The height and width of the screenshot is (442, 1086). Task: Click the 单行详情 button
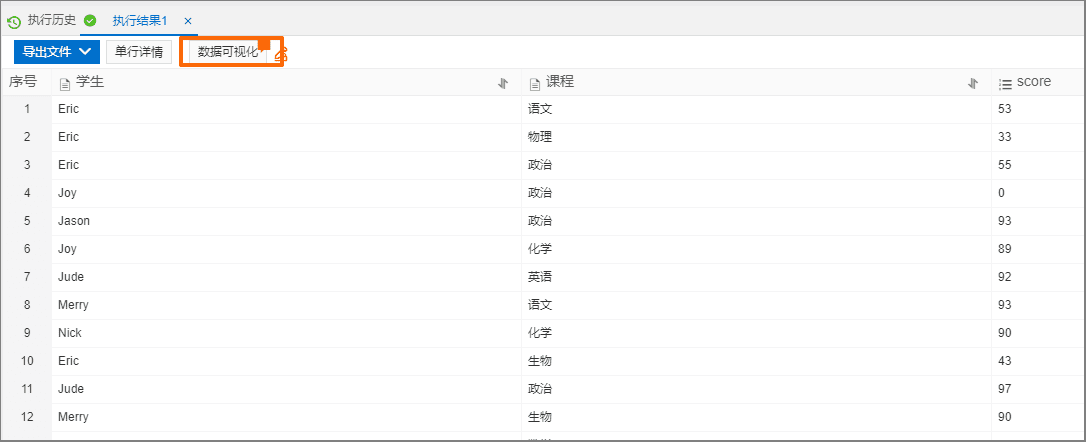tap(139, 51)
